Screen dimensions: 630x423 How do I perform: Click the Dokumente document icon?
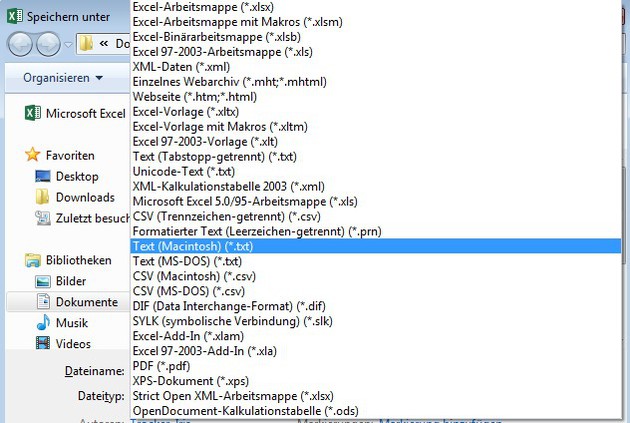point(43,301)
